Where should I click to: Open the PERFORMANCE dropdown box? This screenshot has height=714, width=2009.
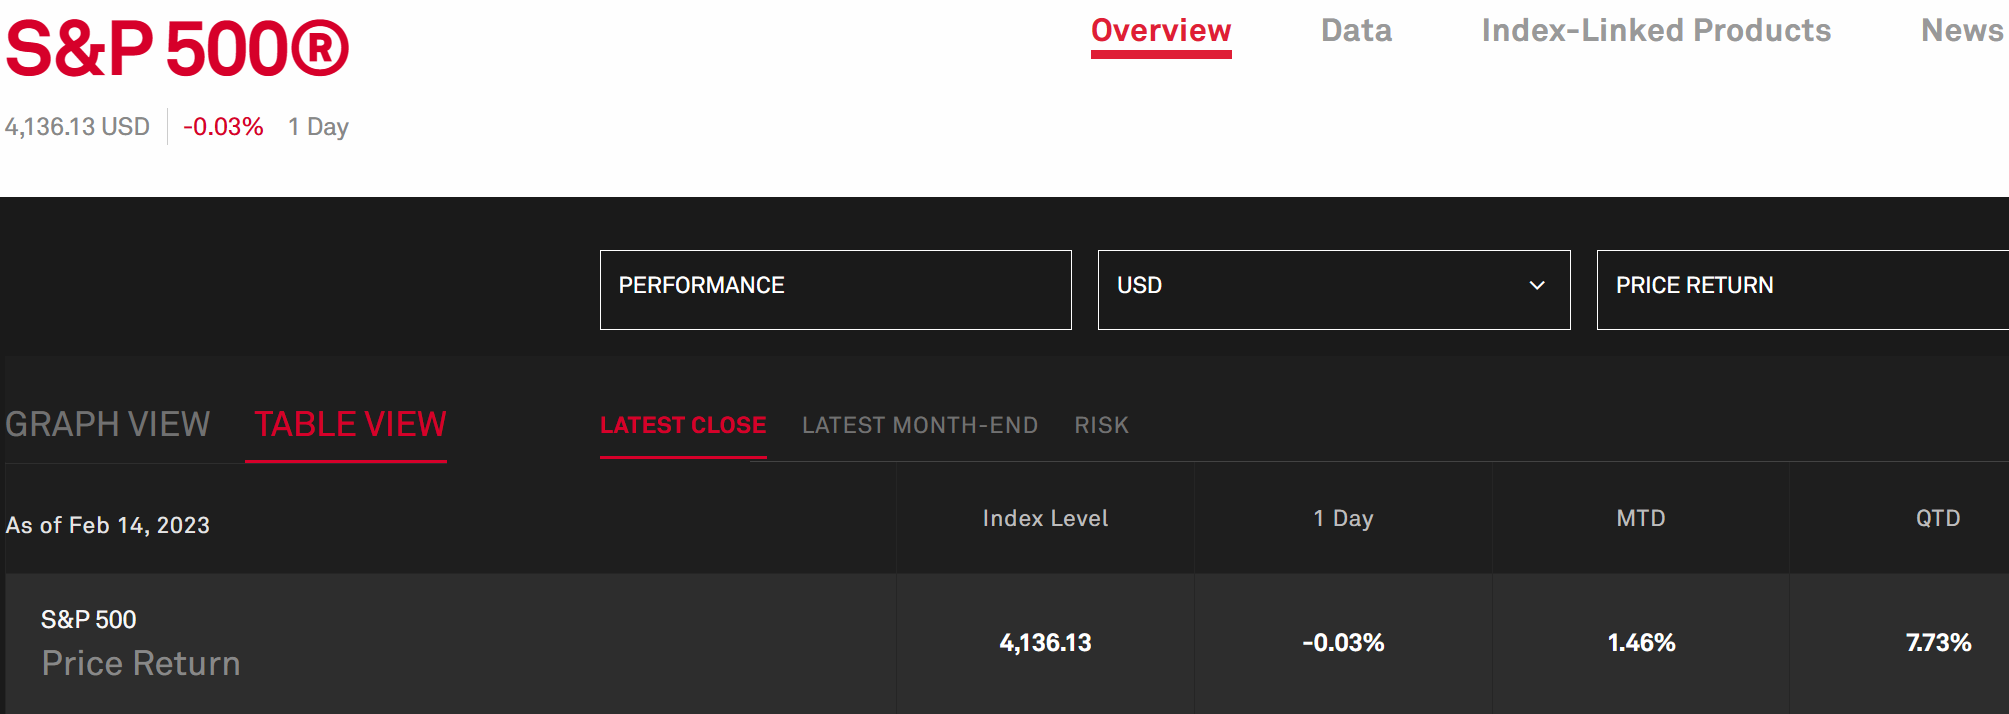[x=836, y=290]
